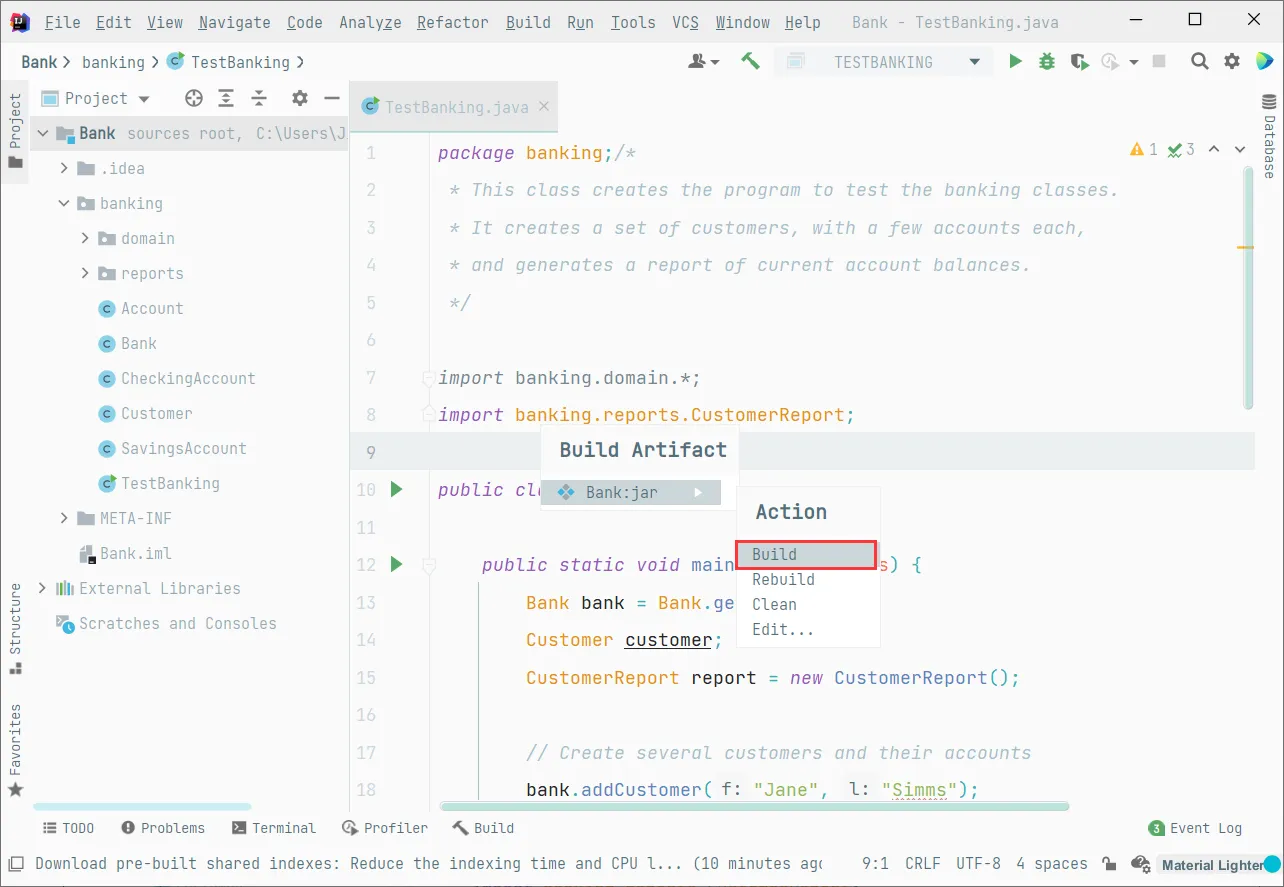Expand the META-INF folder
Viewport: 1284px width, 887px height.
coord(65,518)
